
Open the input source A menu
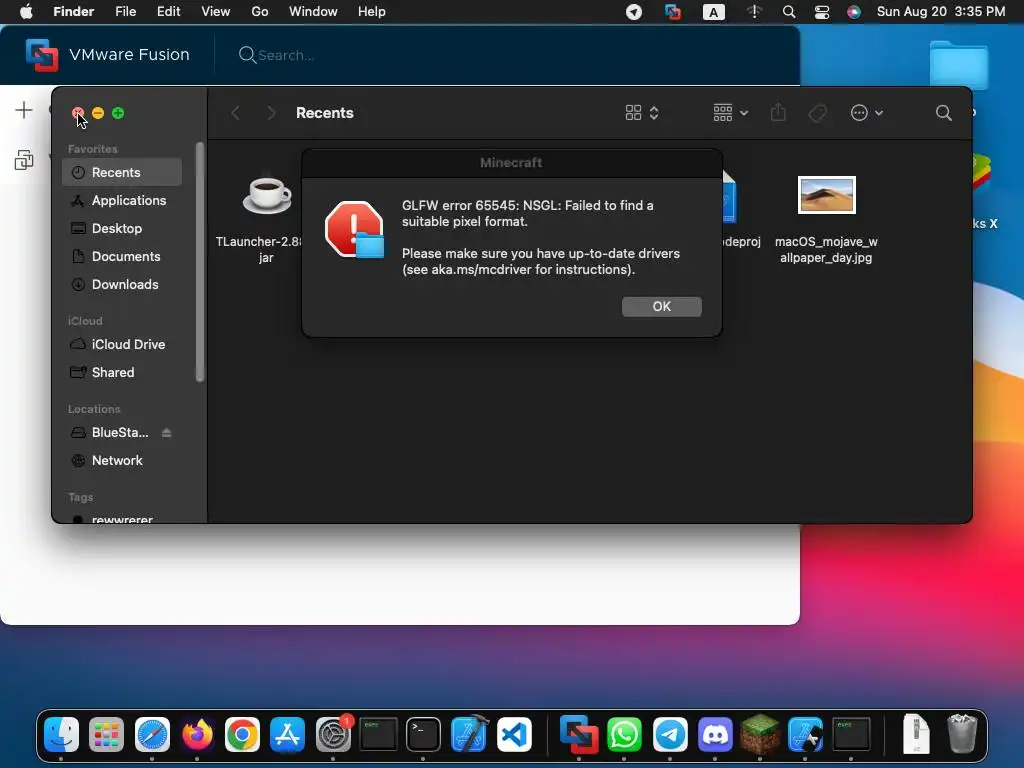point(713,12)
